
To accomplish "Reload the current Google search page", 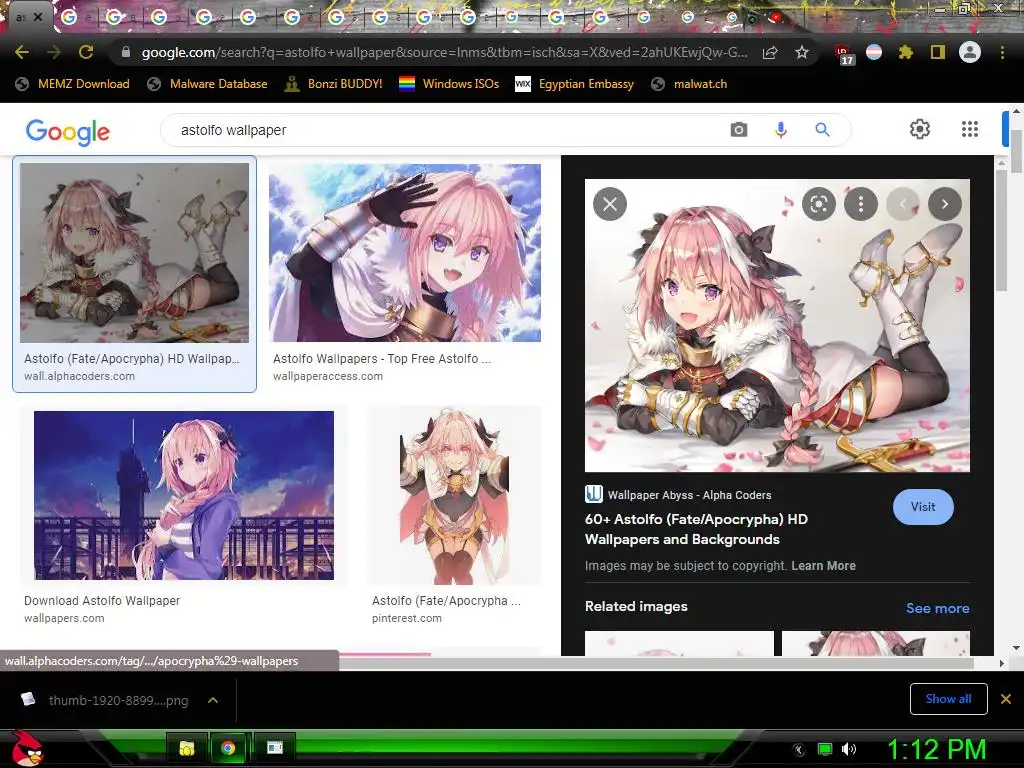I will [x=86, y=52].
